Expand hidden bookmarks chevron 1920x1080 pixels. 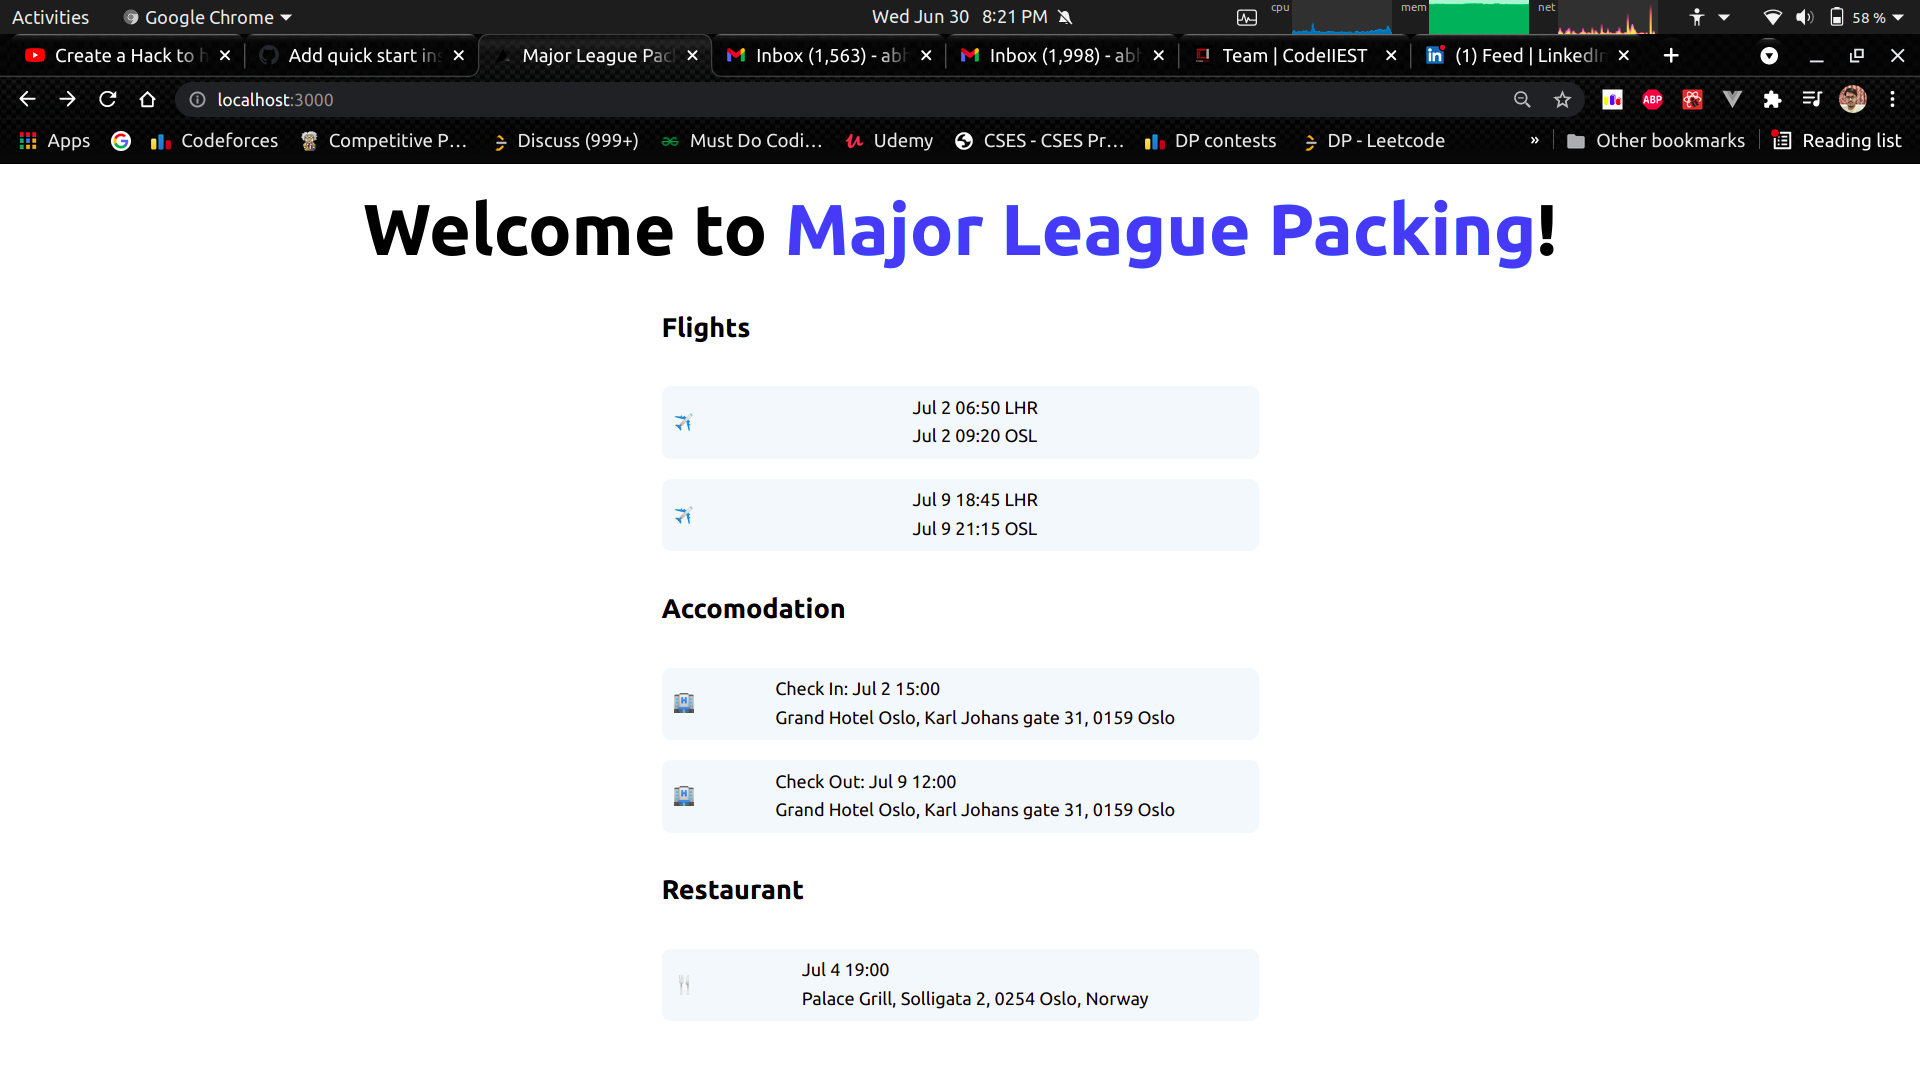point(1534,141)
